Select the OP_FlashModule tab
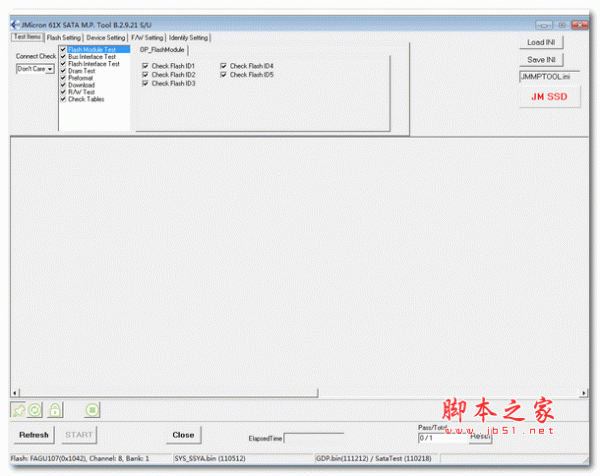This screenshot has height=476, width=600. coord(162,50)
